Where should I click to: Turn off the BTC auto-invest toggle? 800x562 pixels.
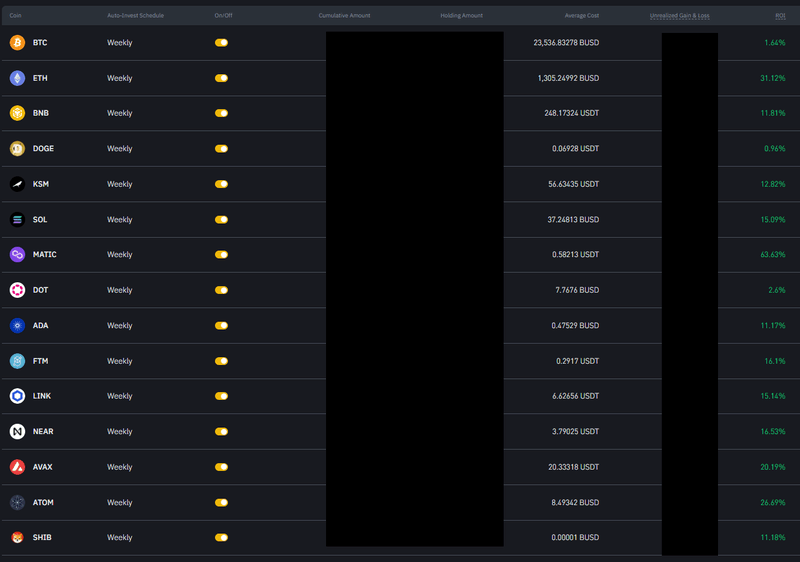click(221, 42)
